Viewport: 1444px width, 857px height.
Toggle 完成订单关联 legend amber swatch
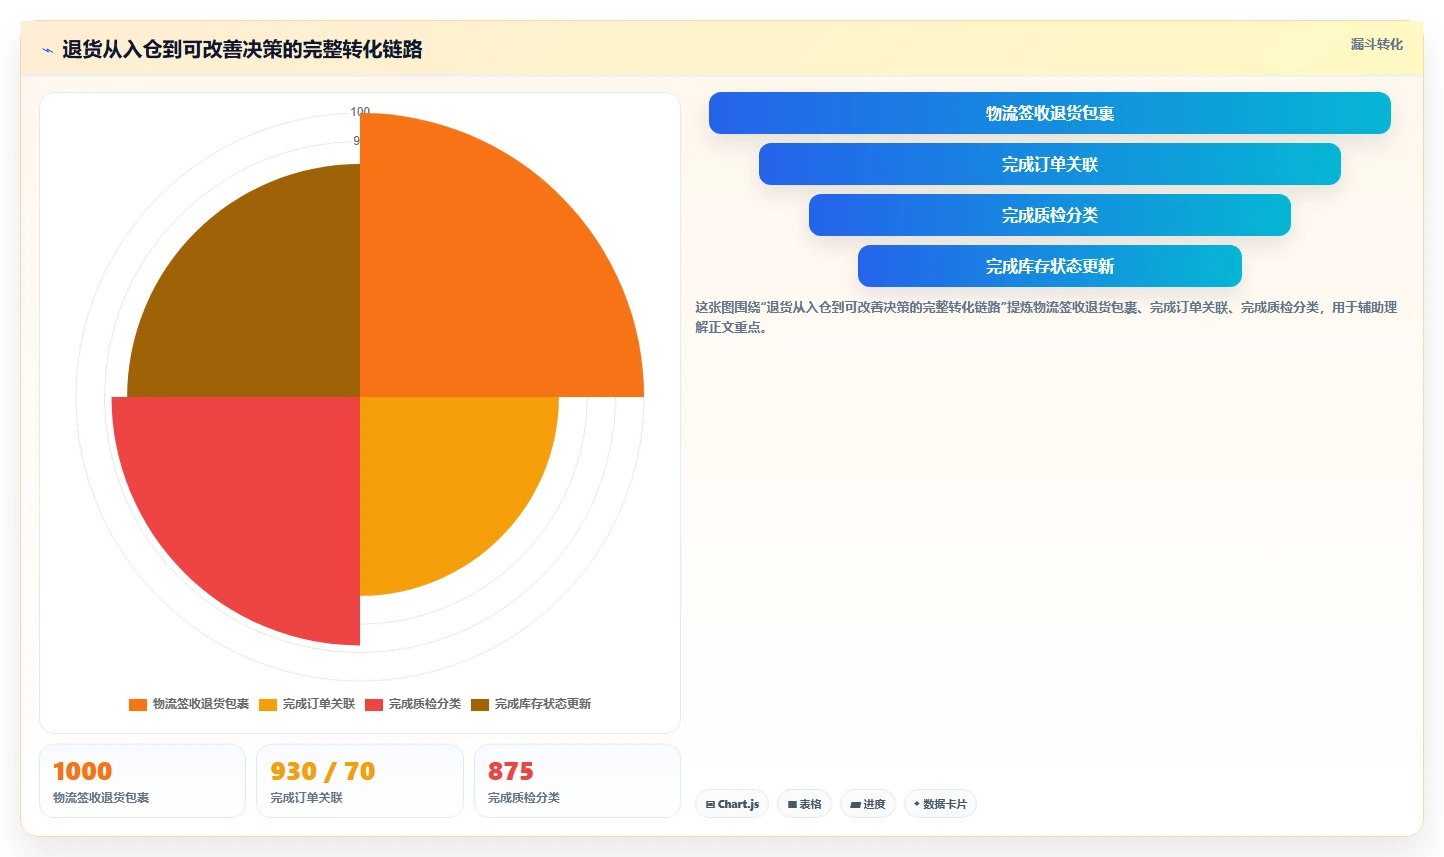click(x=268, y=704)
